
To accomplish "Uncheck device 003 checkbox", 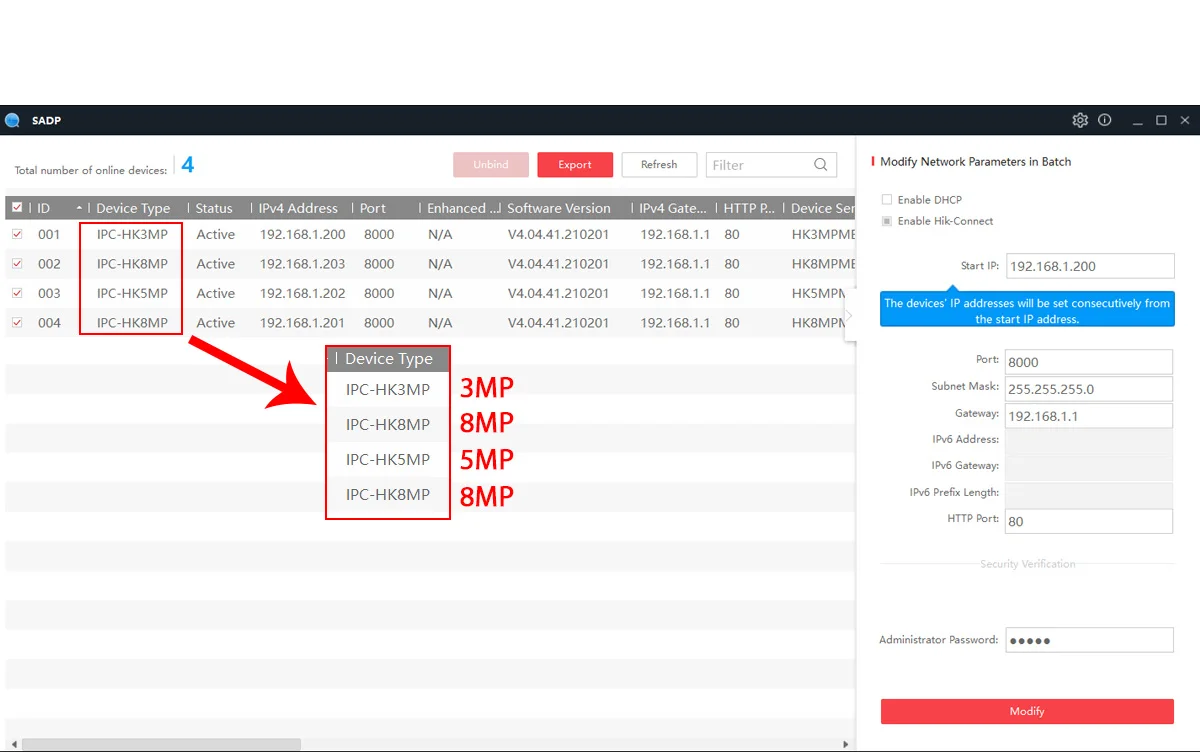I will [17, 293].
